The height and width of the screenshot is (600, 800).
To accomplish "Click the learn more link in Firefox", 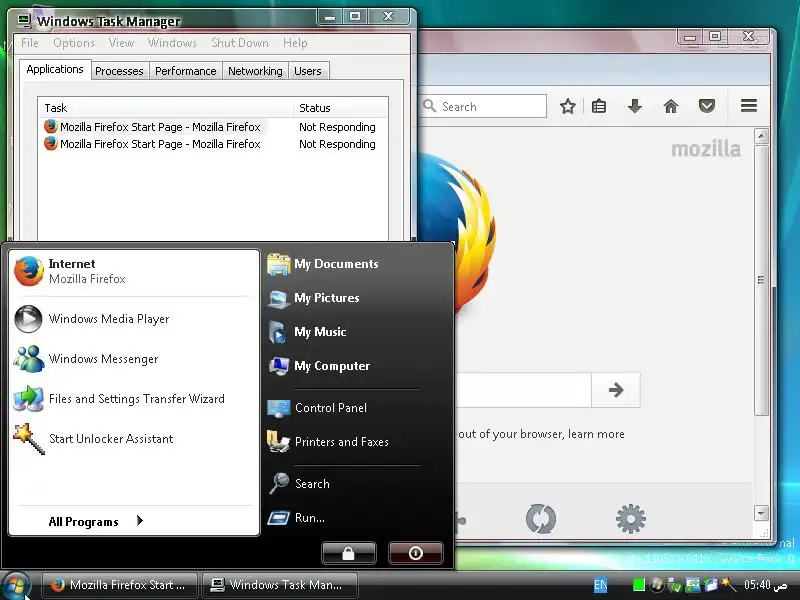I will (x=596, y=434).
